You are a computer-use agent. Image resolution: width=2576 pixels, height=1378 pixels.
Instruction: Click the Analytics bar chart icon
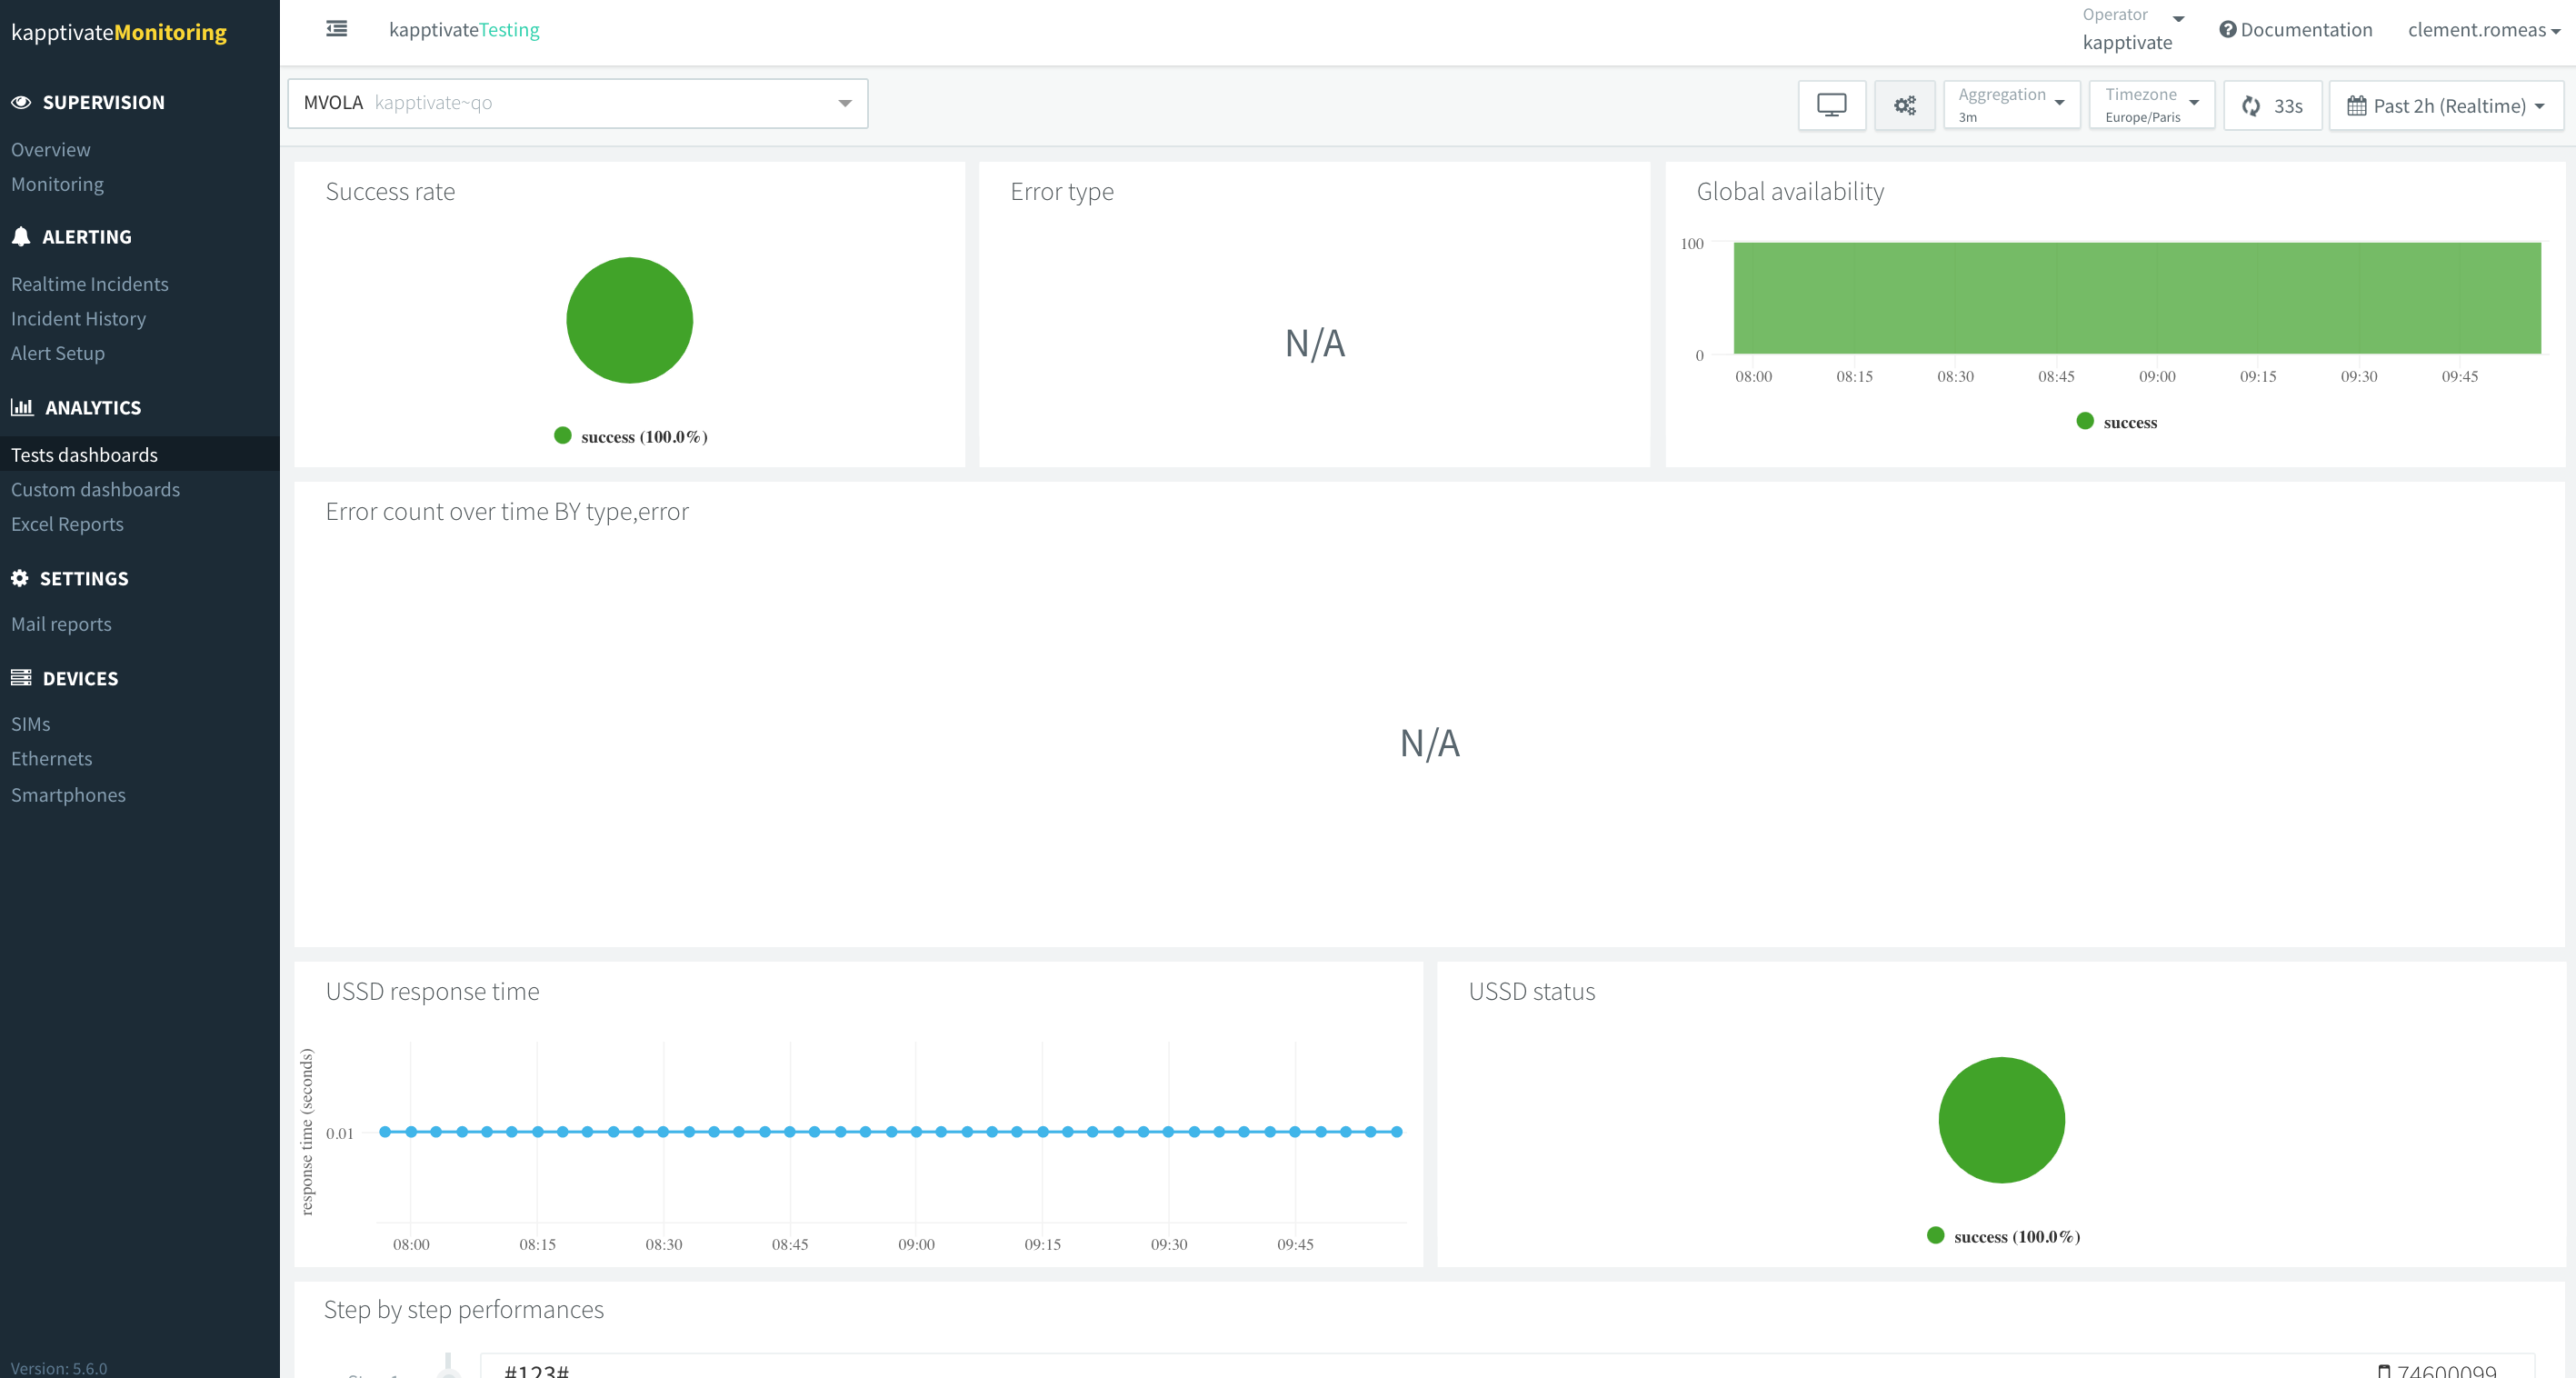[22, 407]
